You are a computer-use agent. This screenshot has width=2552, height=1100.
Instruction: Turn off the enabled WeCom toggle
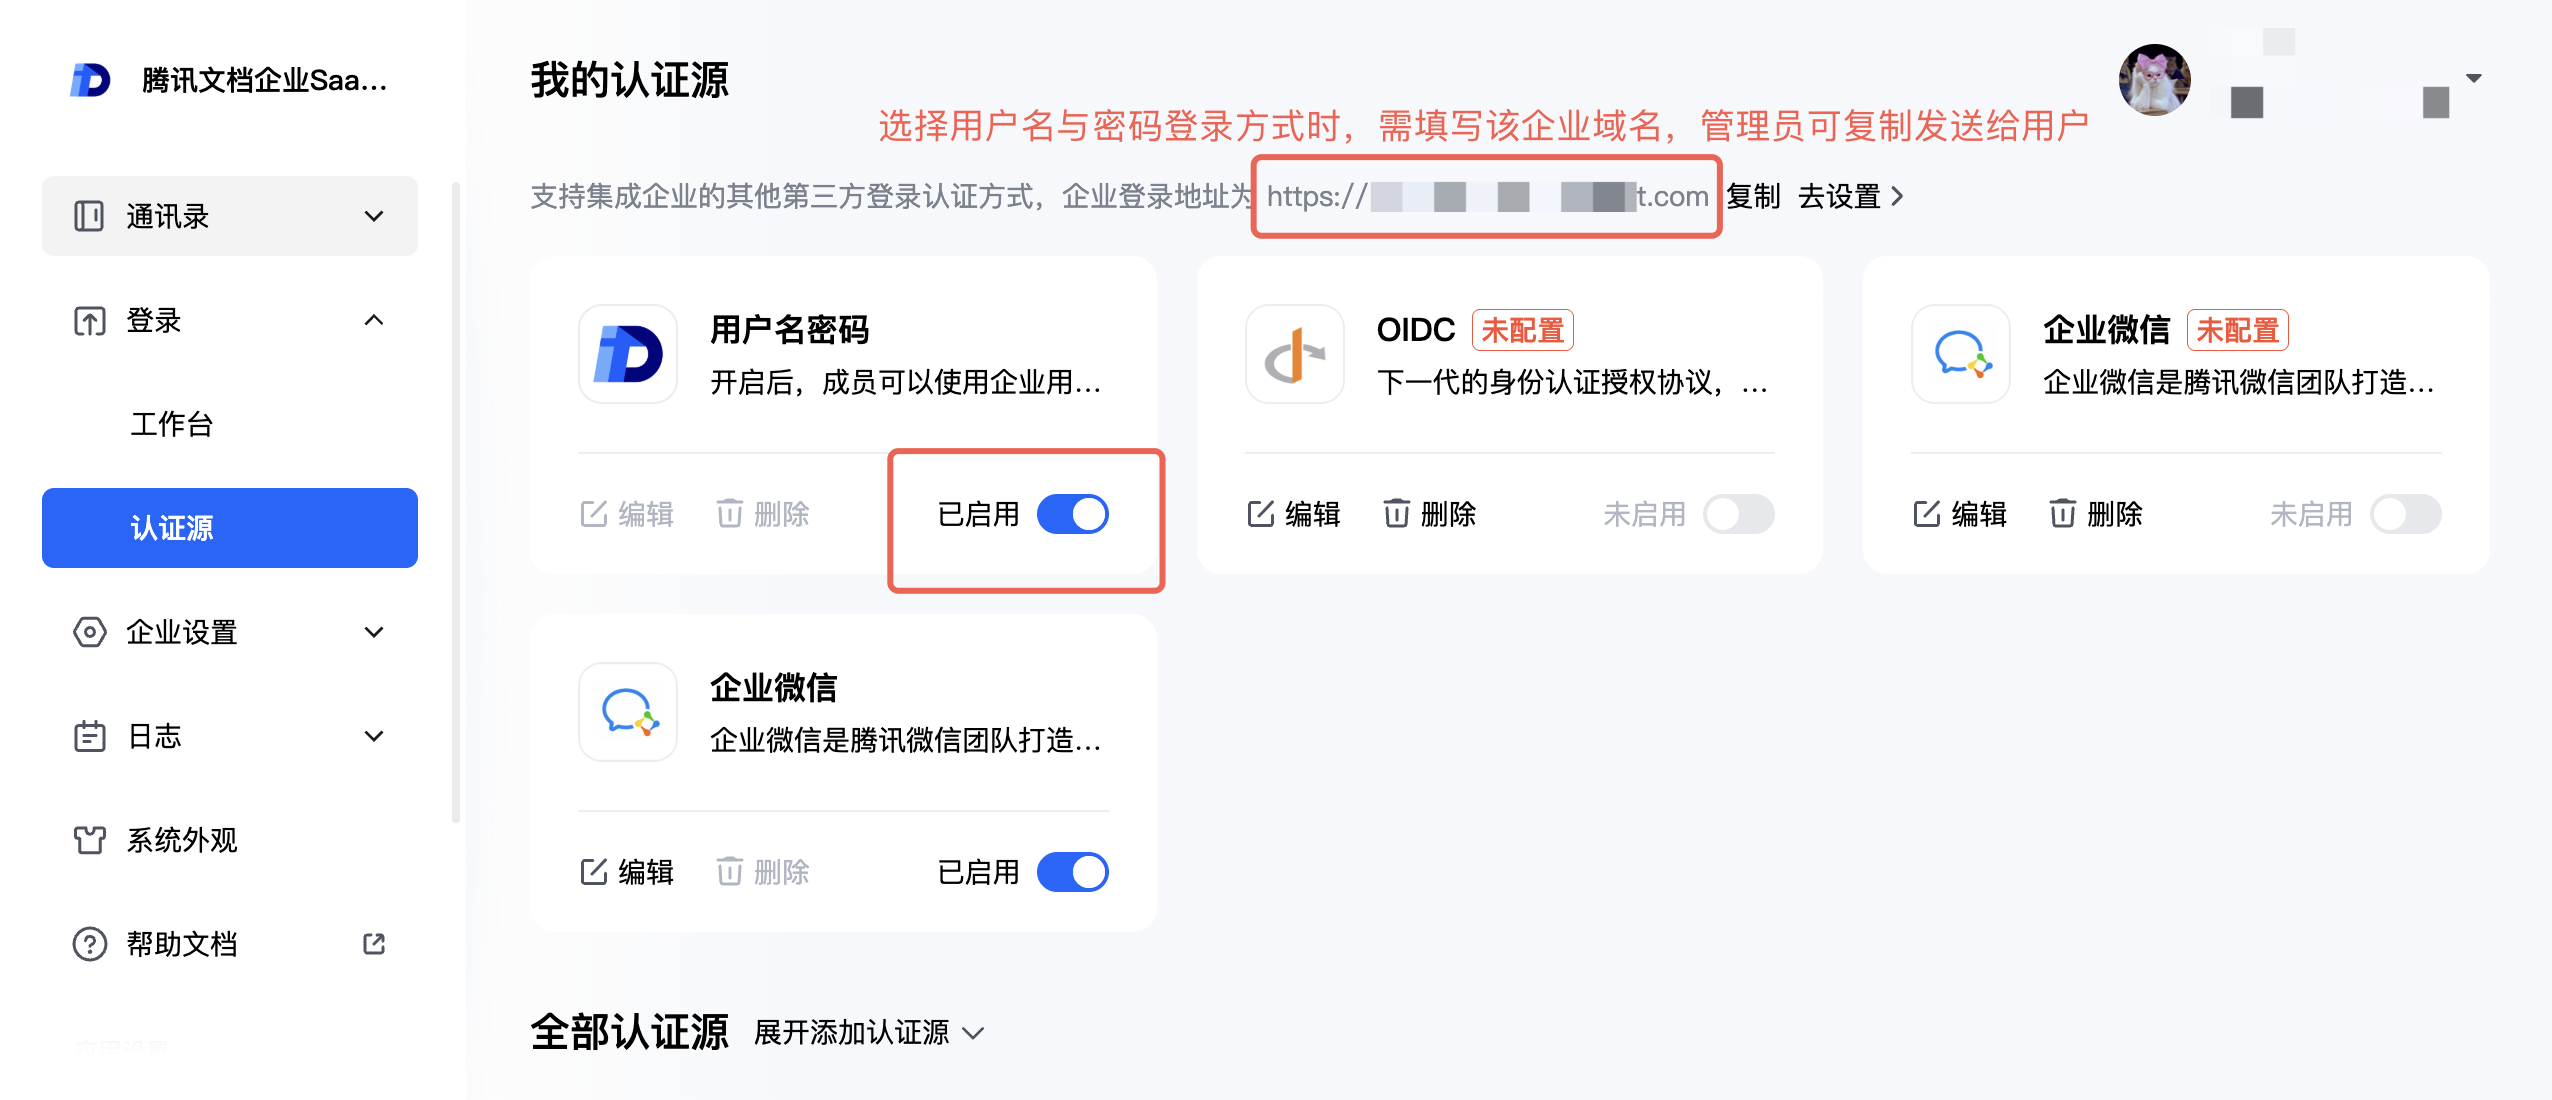1073,872
